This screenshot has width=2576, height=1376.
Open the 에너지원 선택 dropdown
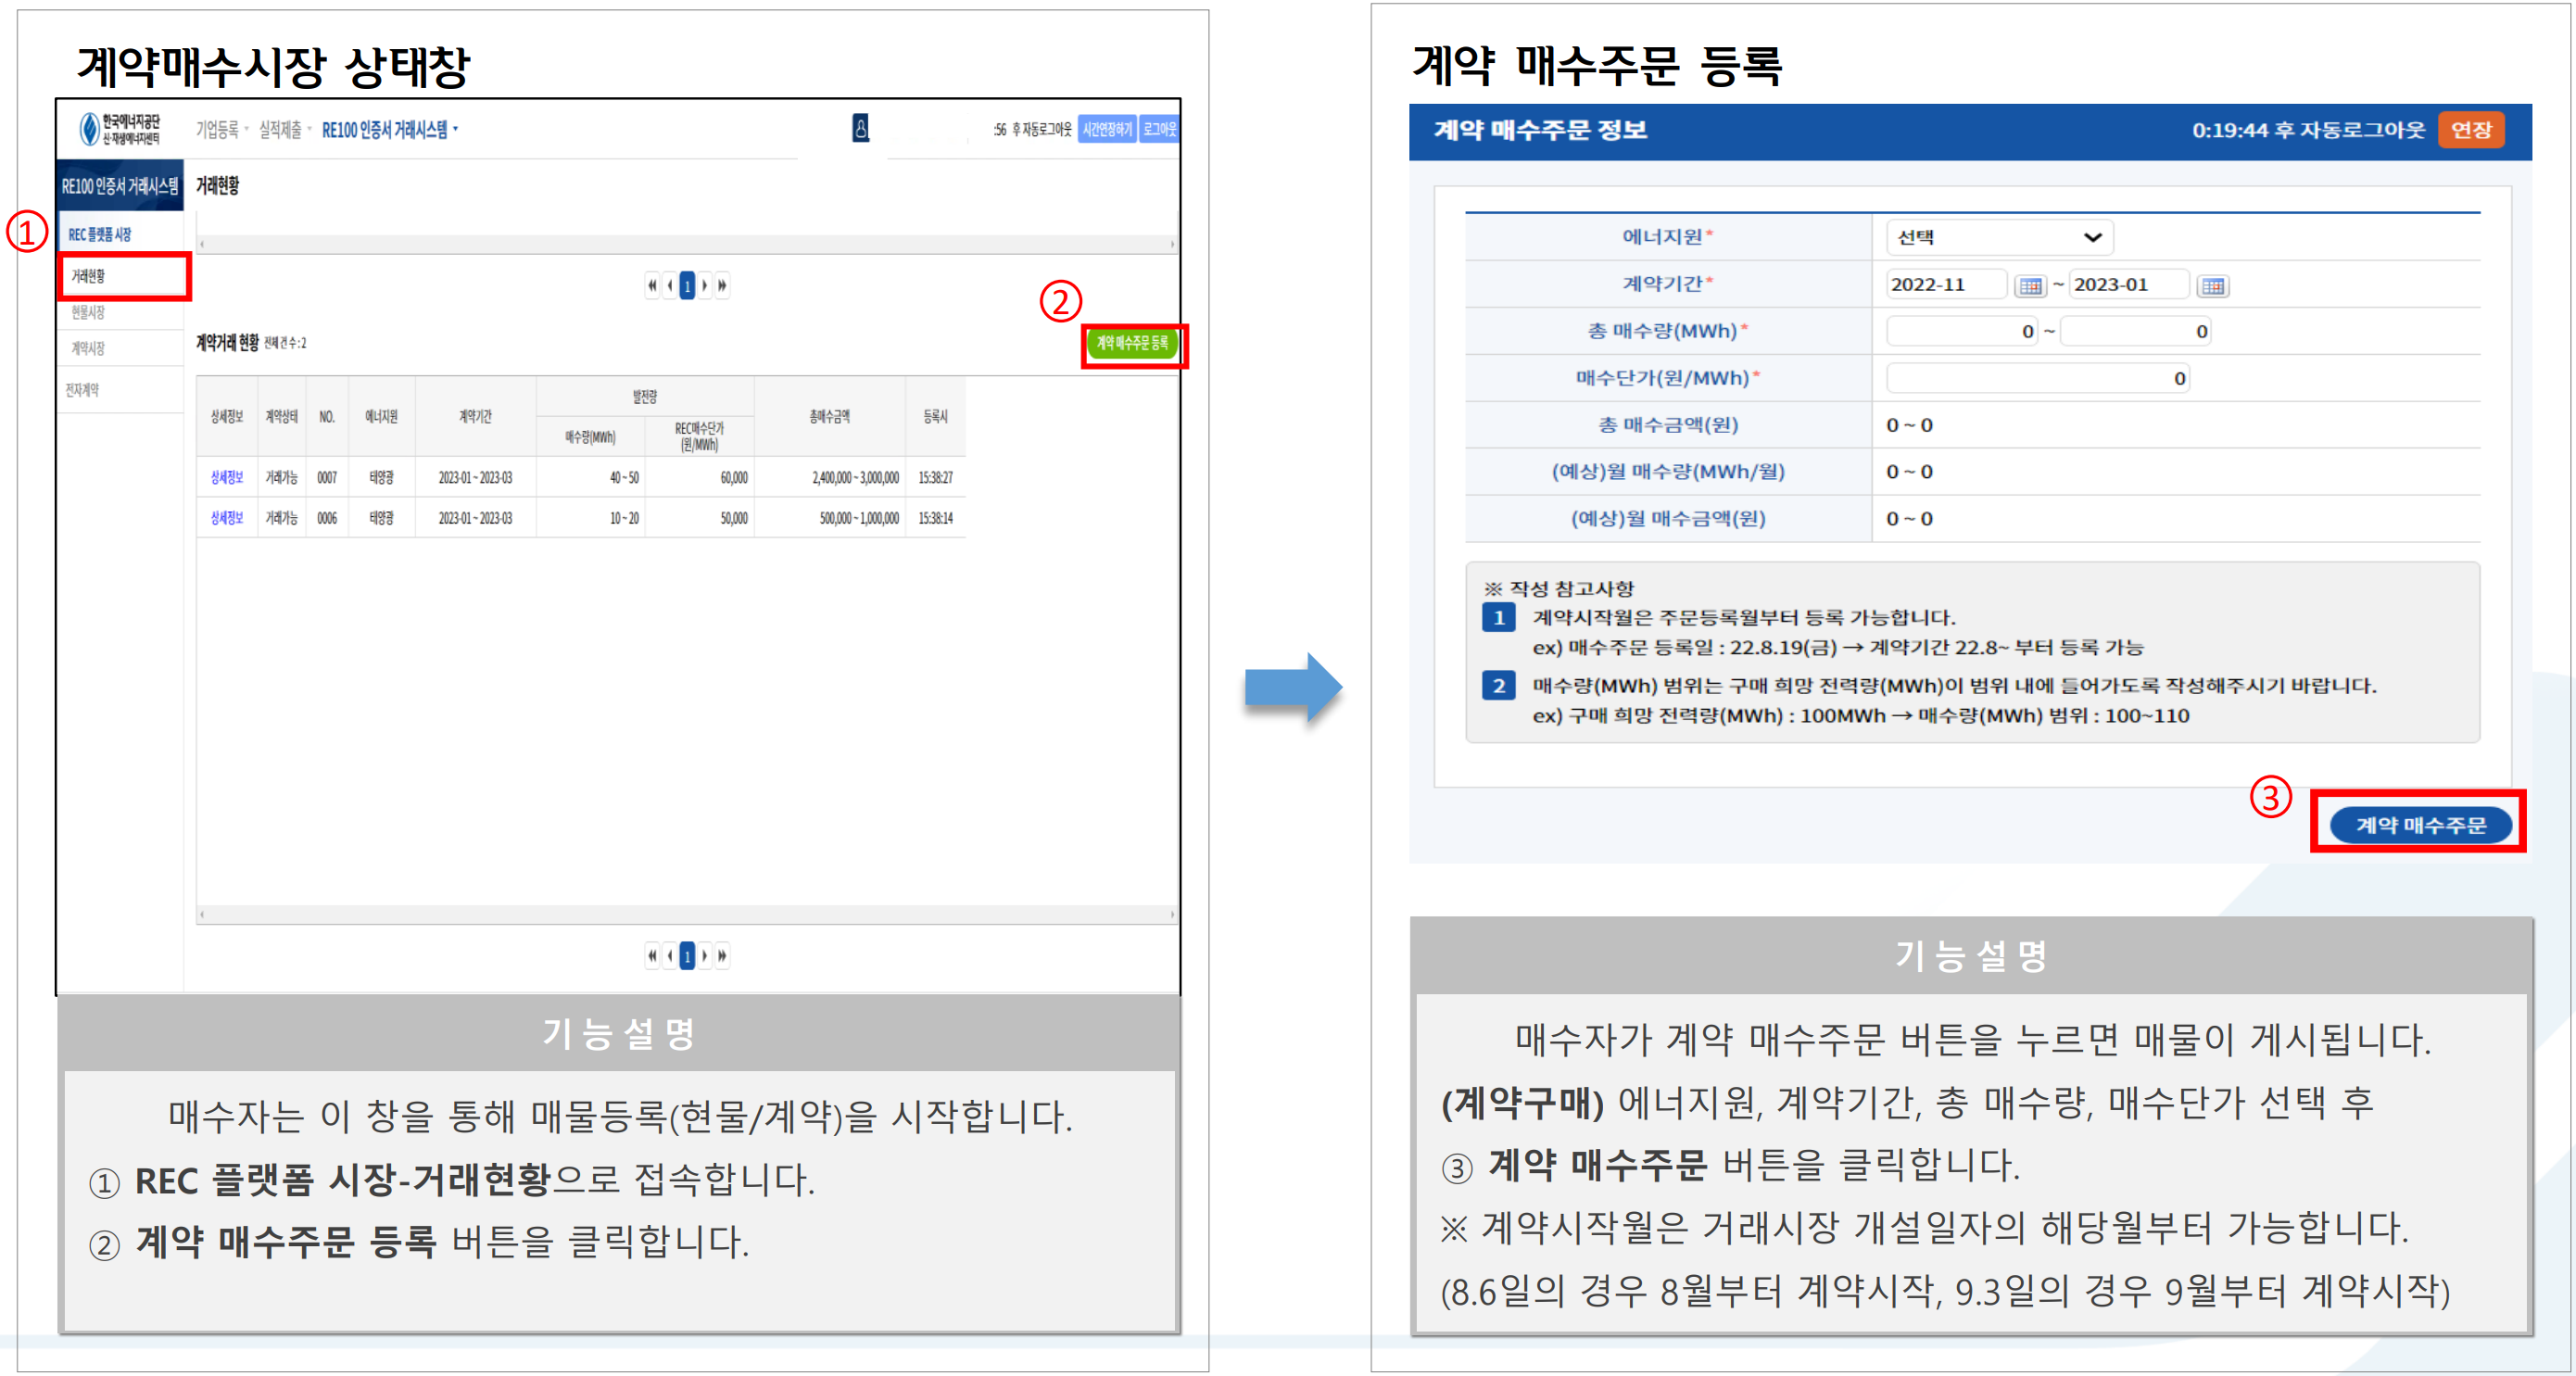(x=1998, y=238)
